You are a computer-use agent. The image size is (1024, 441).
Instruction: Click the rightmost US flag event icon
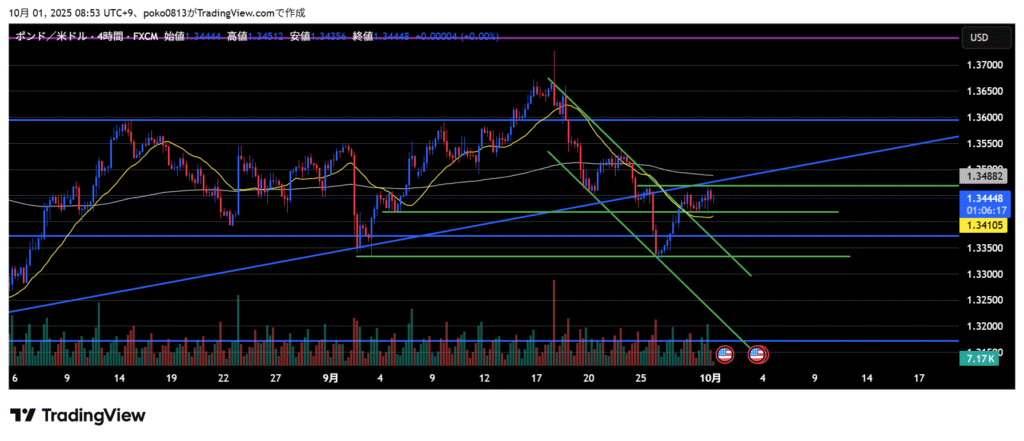(x=757, y=354)
